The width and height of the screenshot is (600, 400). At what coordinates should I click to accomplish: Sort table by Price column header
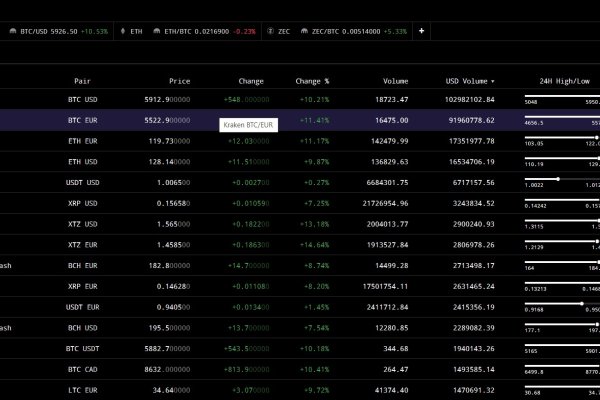click(179, 80)
